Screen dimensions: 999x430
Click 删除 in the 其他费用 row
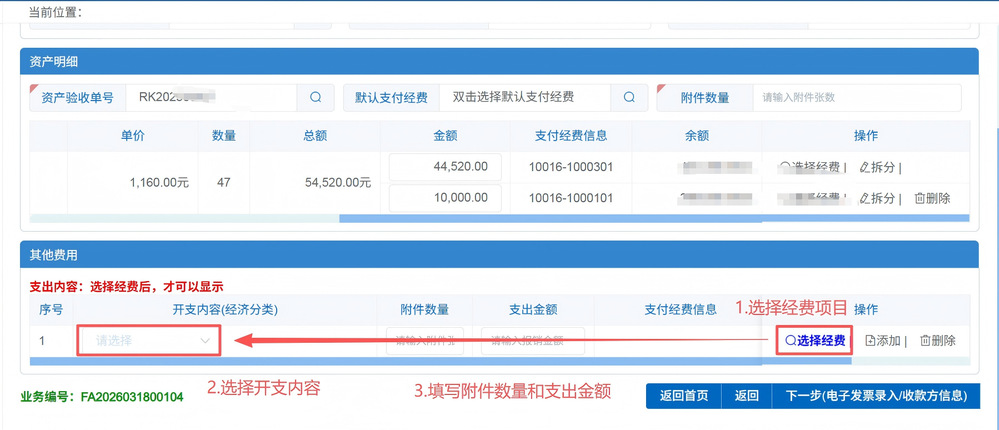coord(937,341)
